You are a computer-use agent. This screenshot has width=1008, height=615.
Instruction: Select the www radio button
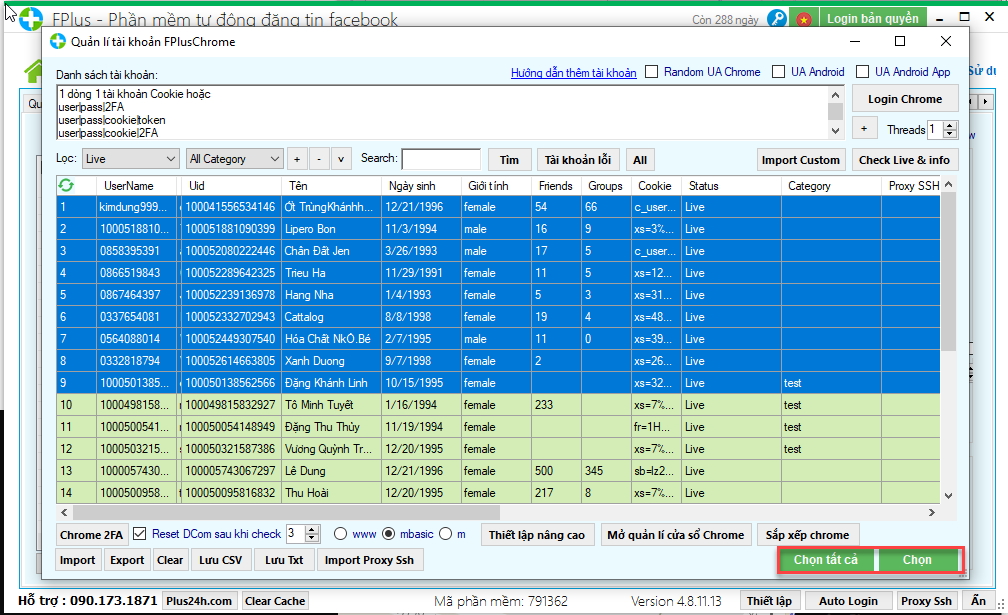coord(341,534)
